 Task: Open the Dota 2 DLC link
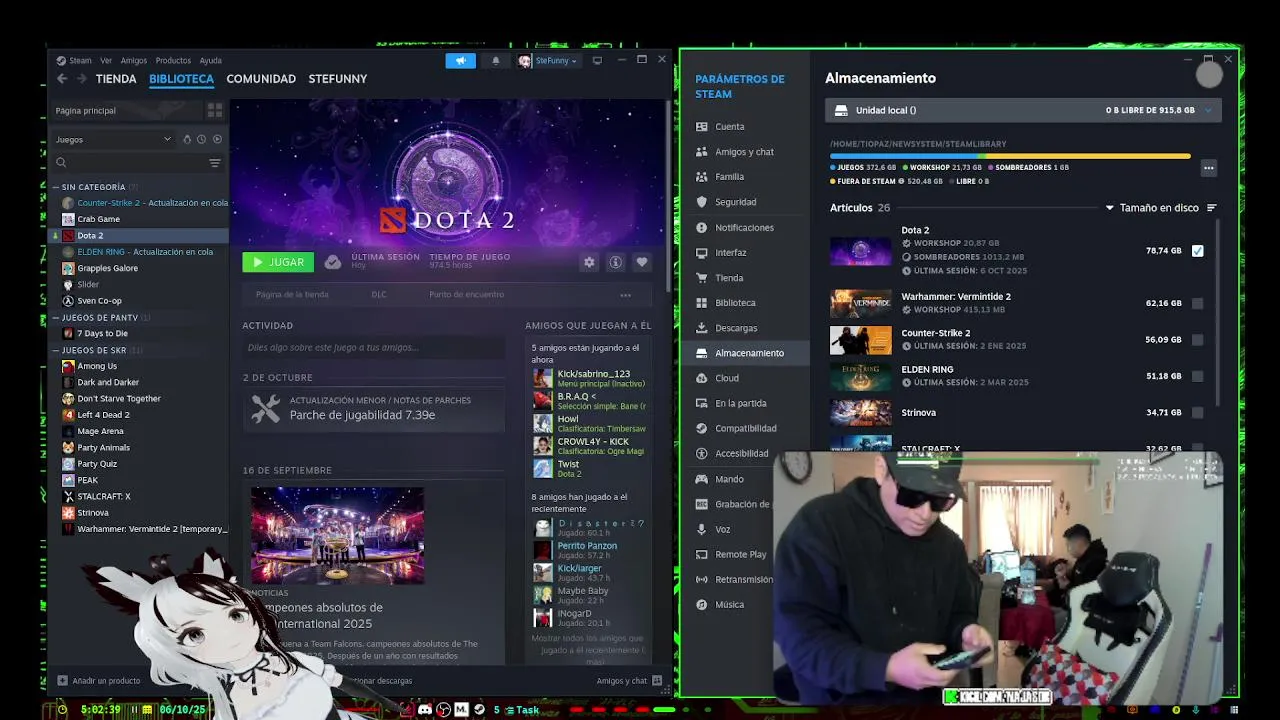379,295
